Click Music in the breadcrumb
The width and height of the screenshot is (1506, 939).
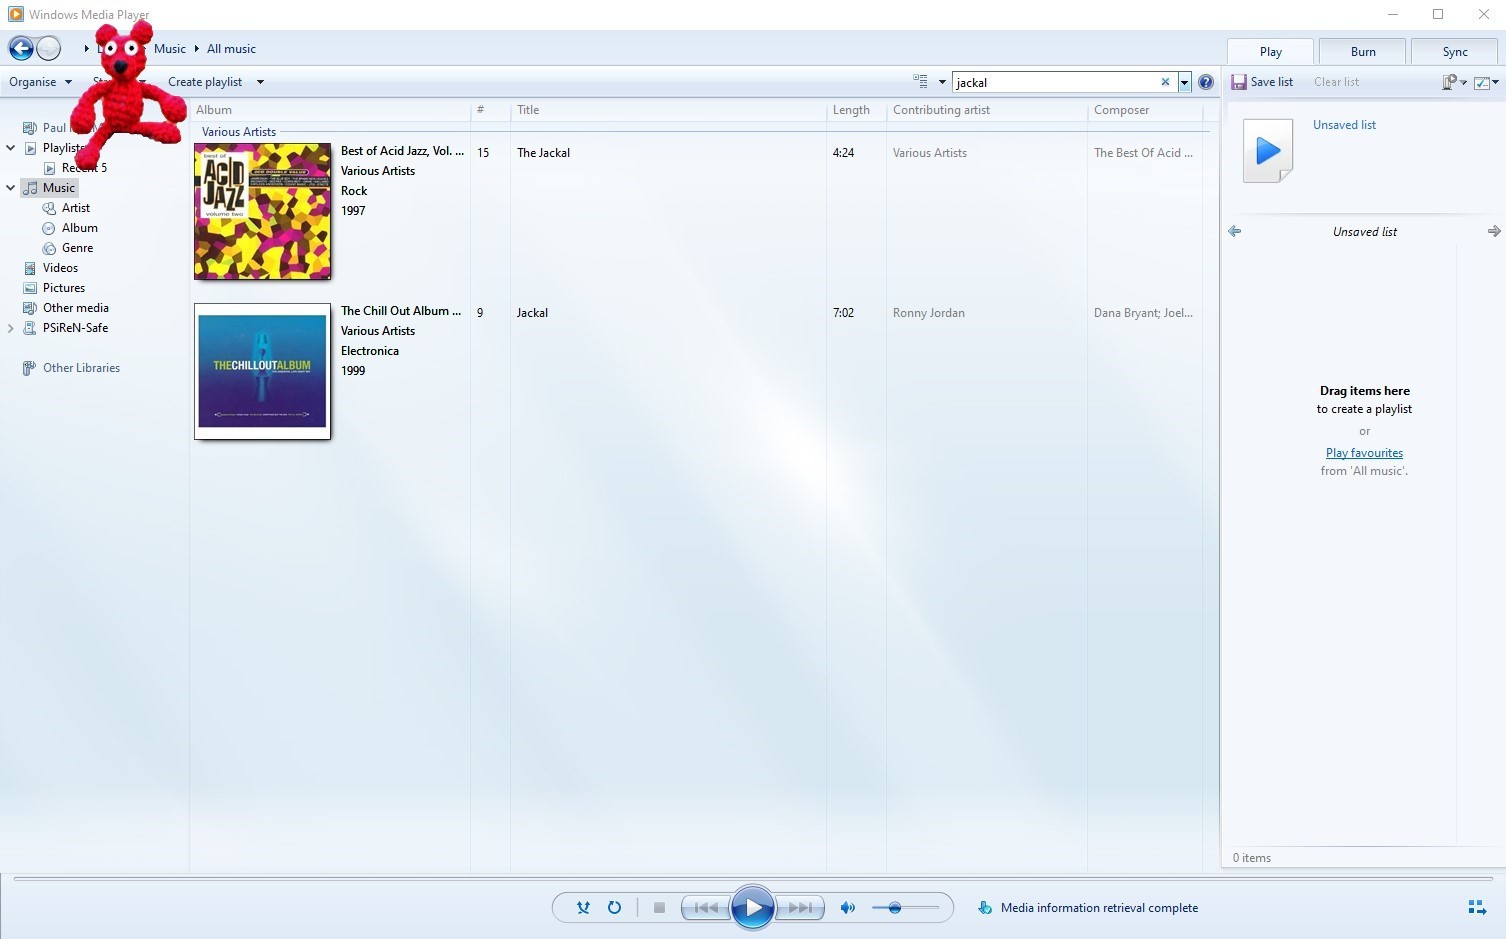(x=170, y=48)
